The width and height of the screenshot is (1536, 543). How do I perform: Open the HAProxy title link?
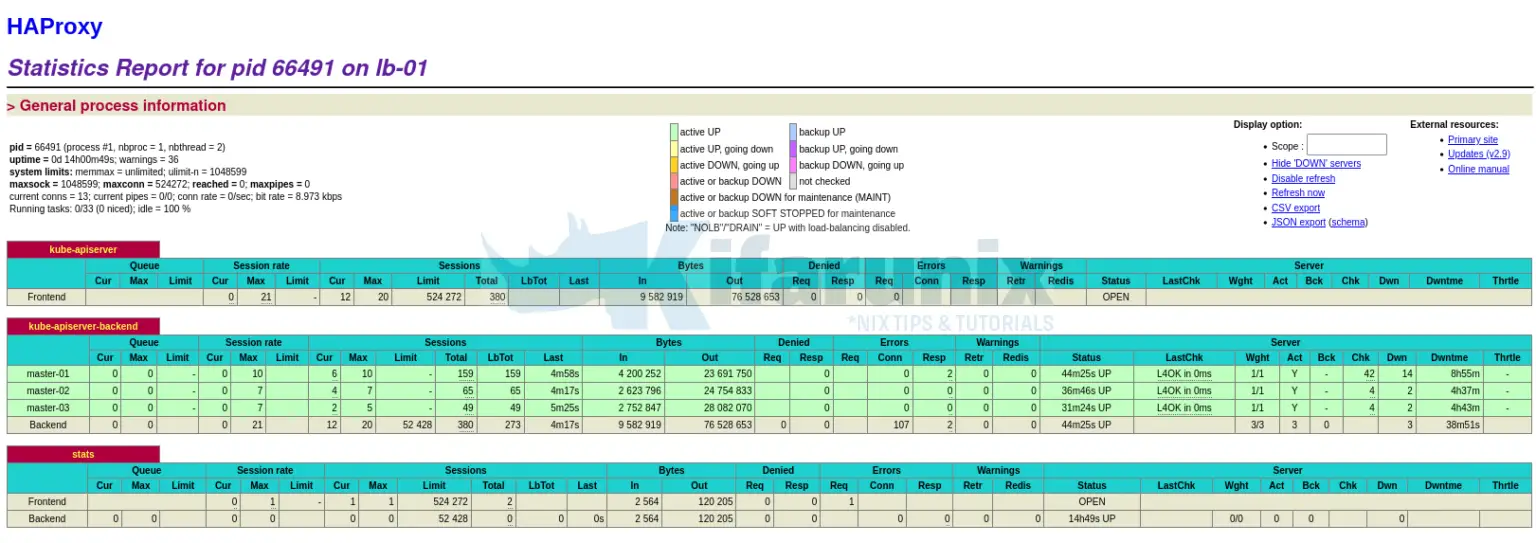[54, 27]
